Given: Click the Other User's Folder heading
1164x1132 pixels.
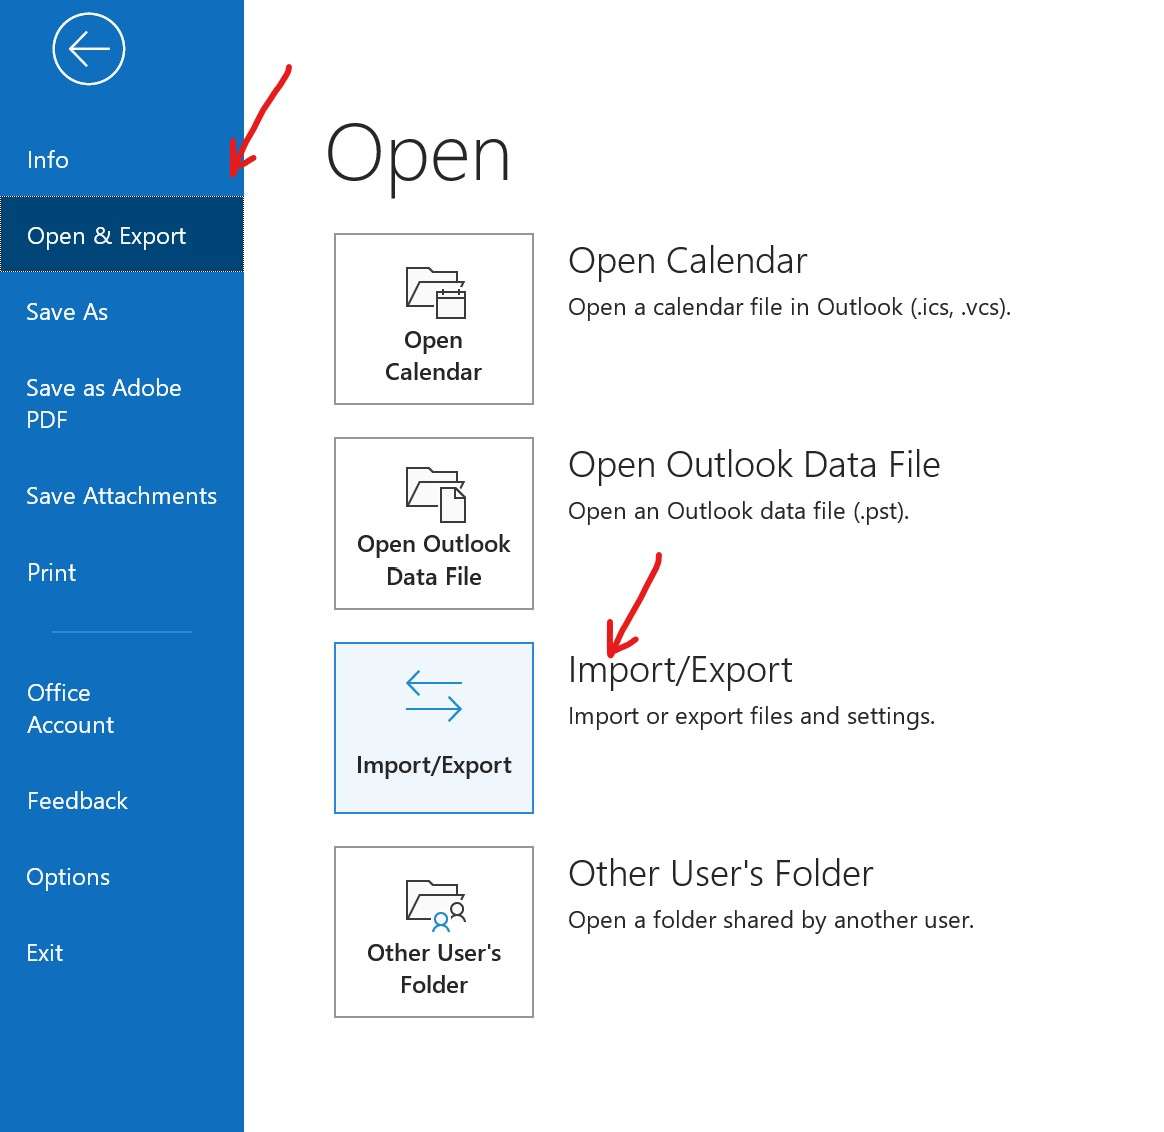Looking at the screenshot, I should tap(720, 873).
